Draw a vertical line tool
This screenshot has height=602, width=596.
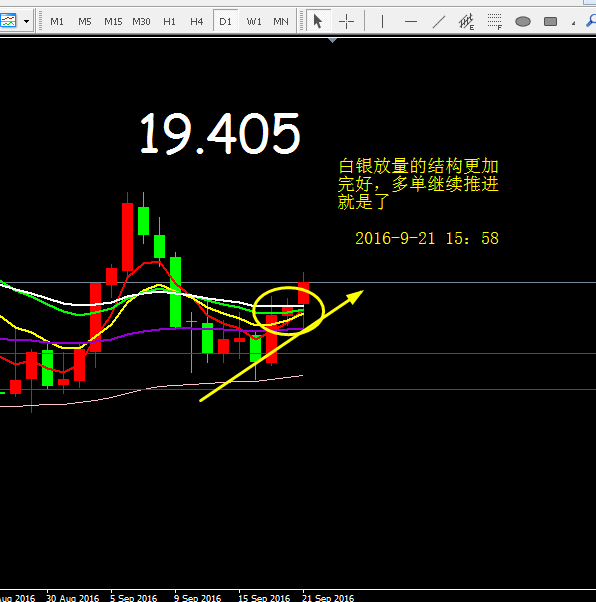click(382, 22)
